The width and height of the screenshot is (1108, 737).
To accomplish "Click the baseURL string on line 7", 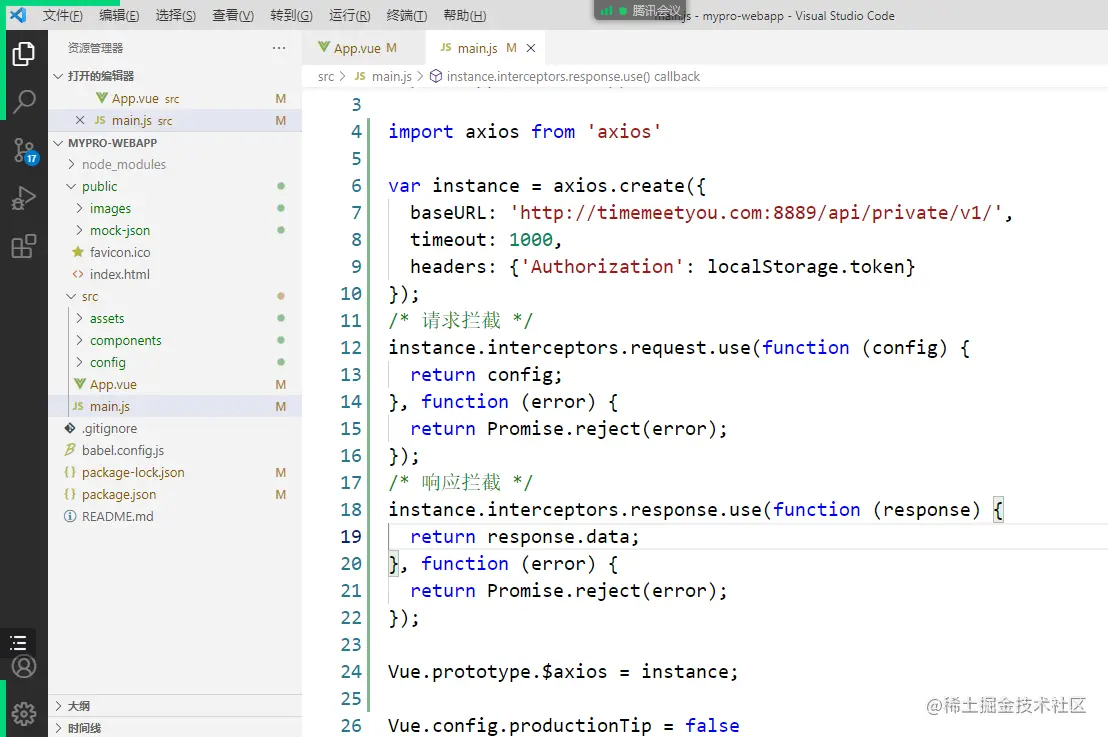I will [x=755, y=213].
